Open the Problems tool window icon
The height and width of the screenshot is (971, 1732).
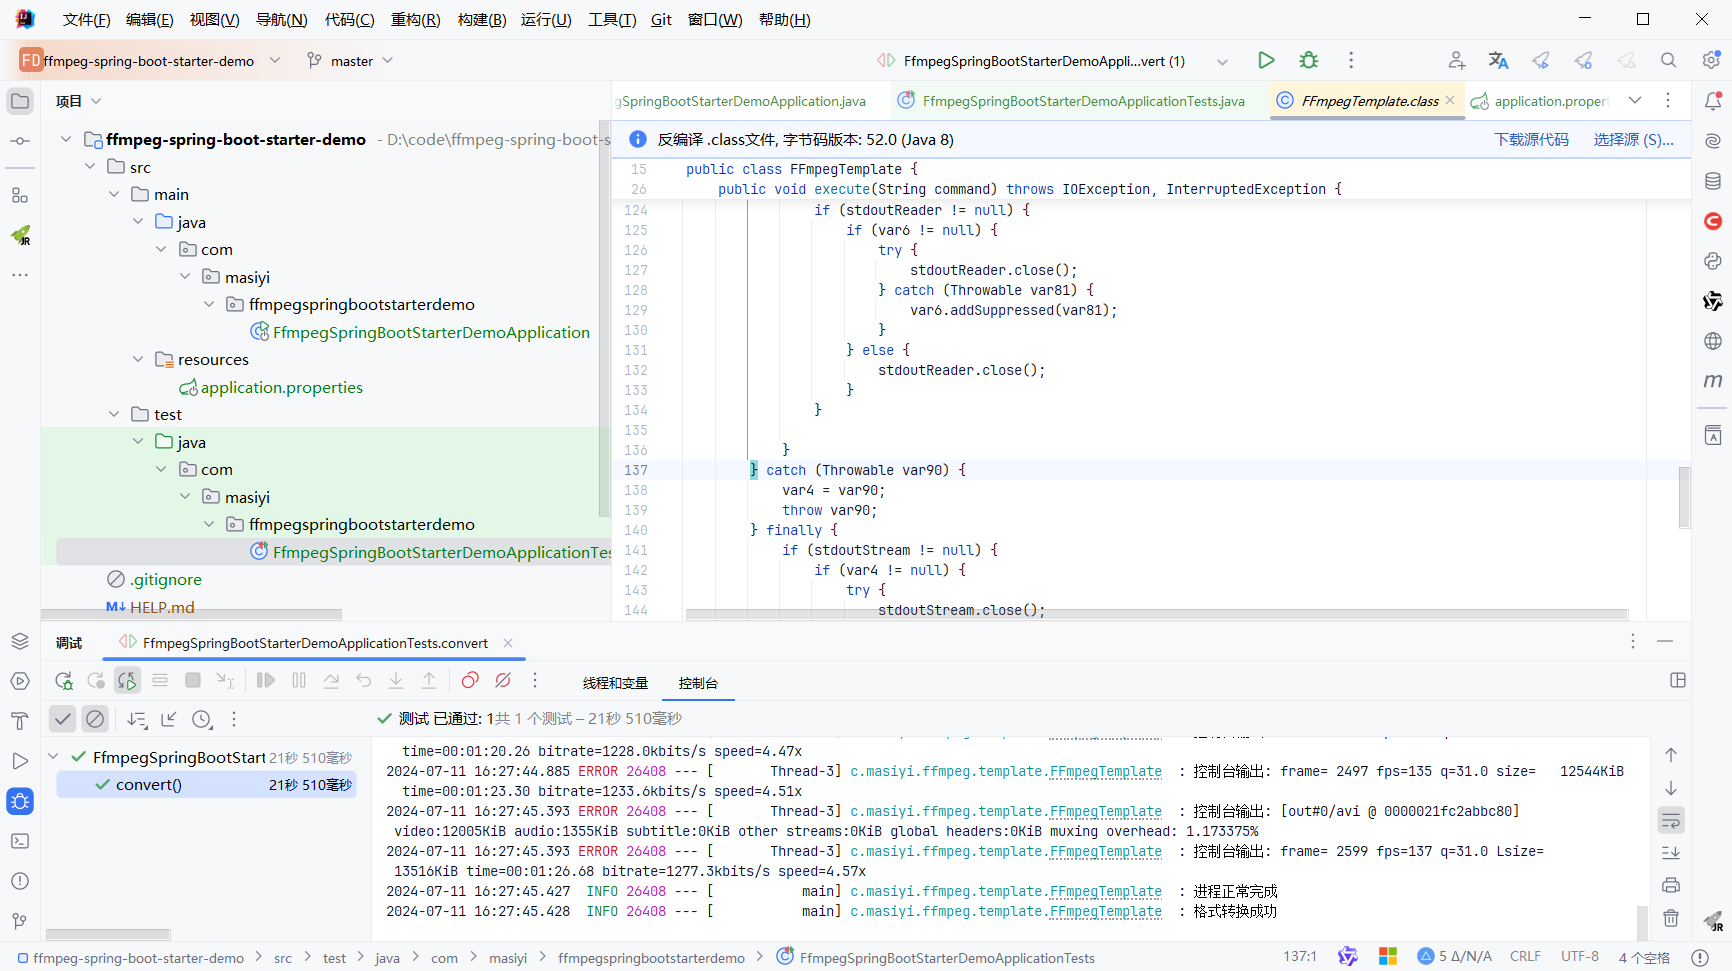pyautogui.click(x=20, y=881)
